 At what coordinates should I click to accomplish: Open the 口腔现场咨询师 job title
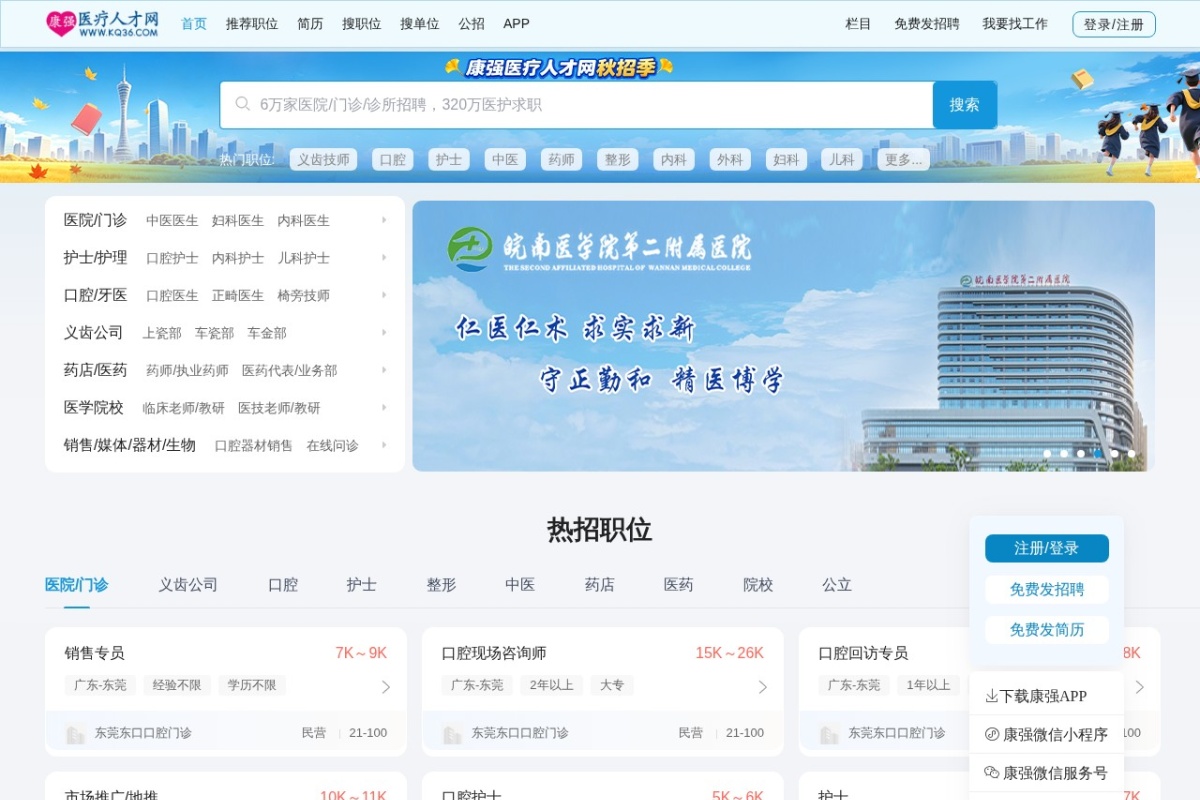pyautogui.click(x=494, y=653)
